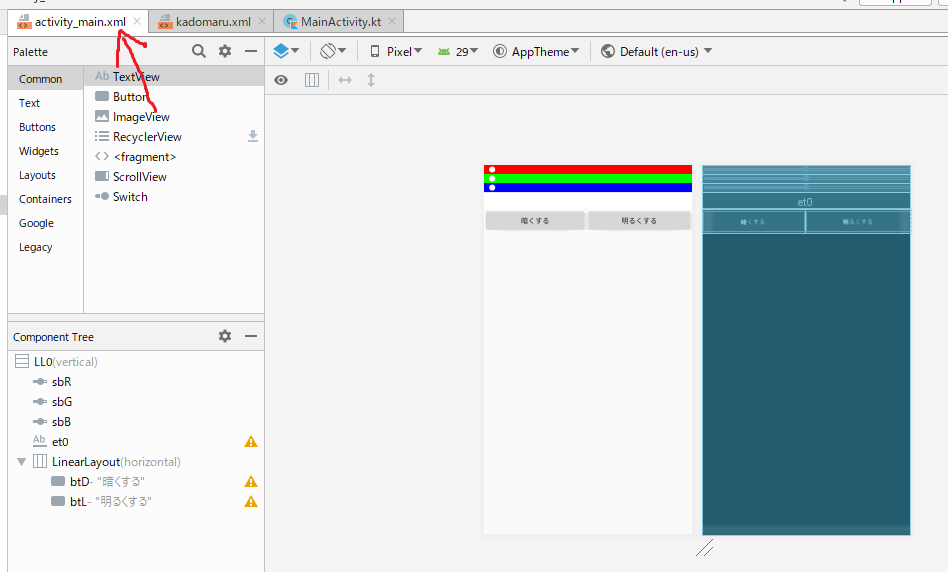The image size is (948, 572).
Task: Open orientation for preview dropdown
Action: tap(333, 51)
